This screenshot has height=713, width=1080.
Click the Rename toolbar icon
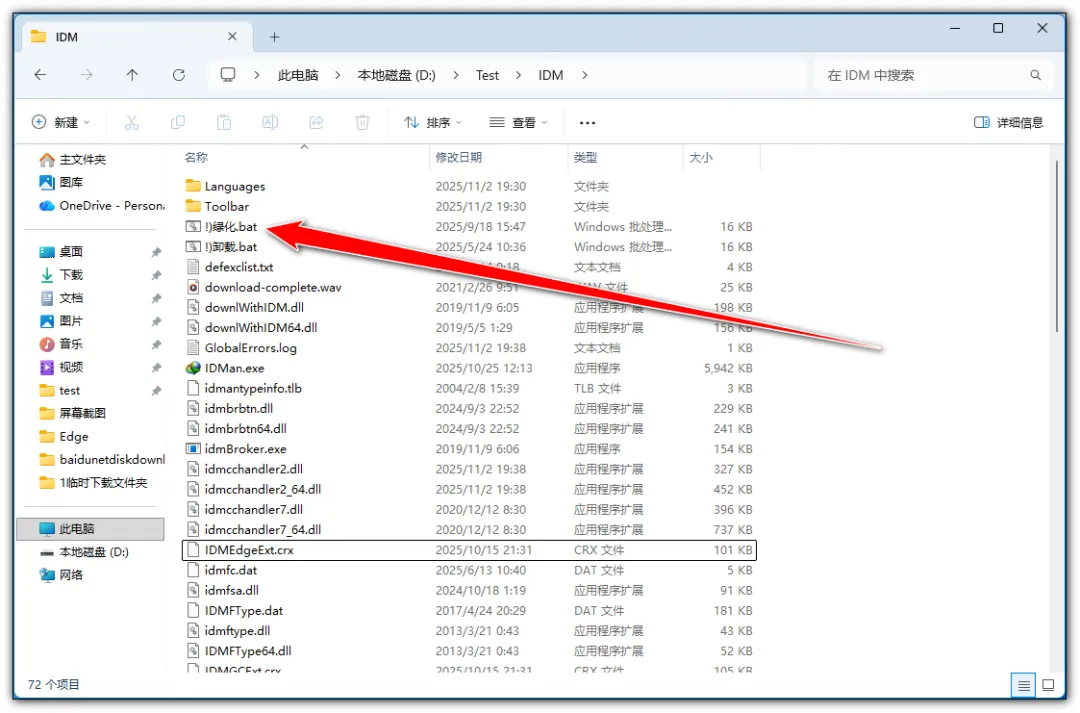tap(270, 123)
